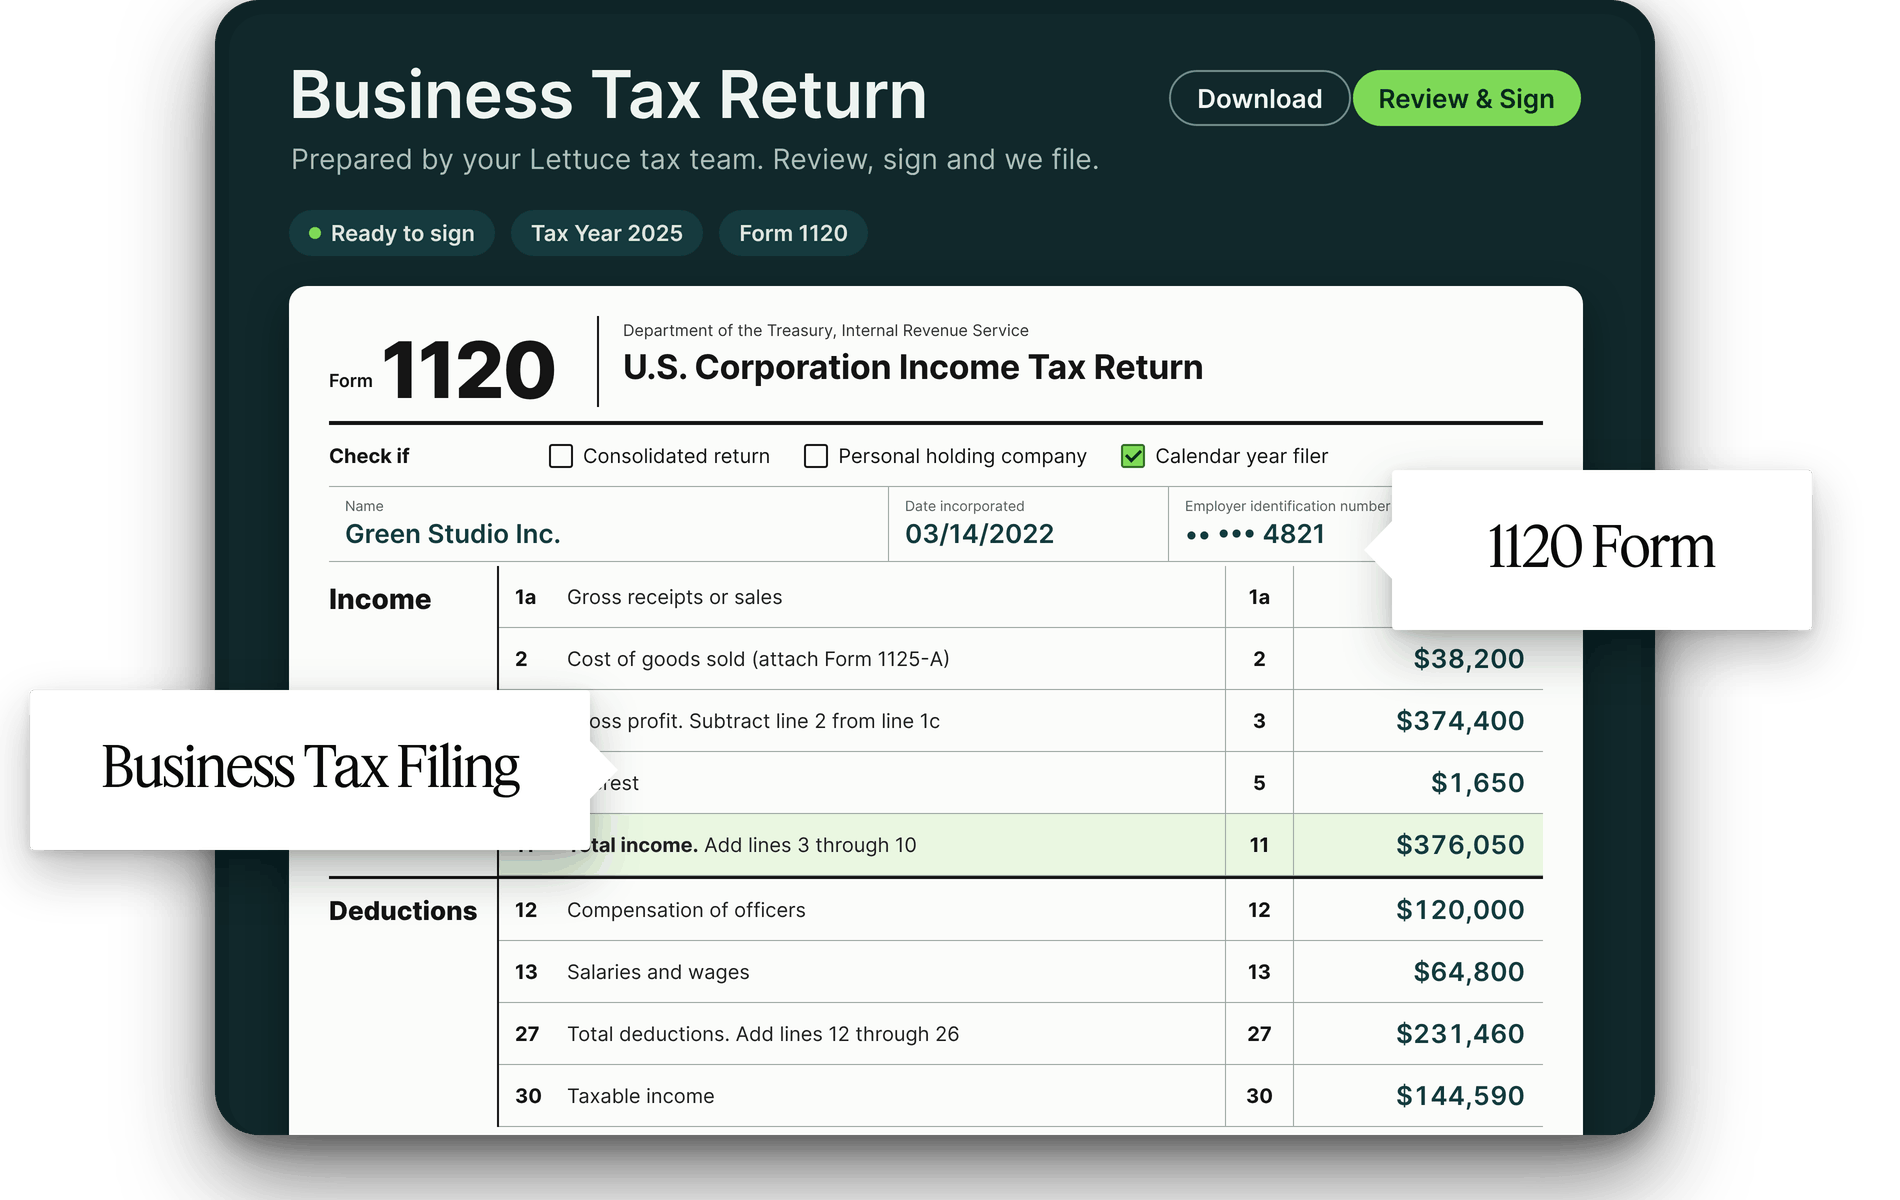Viewport: 1900px width, 1200px height.
Task: Select the date incorporated 03/14/2022
Action: tap(979, 534)
